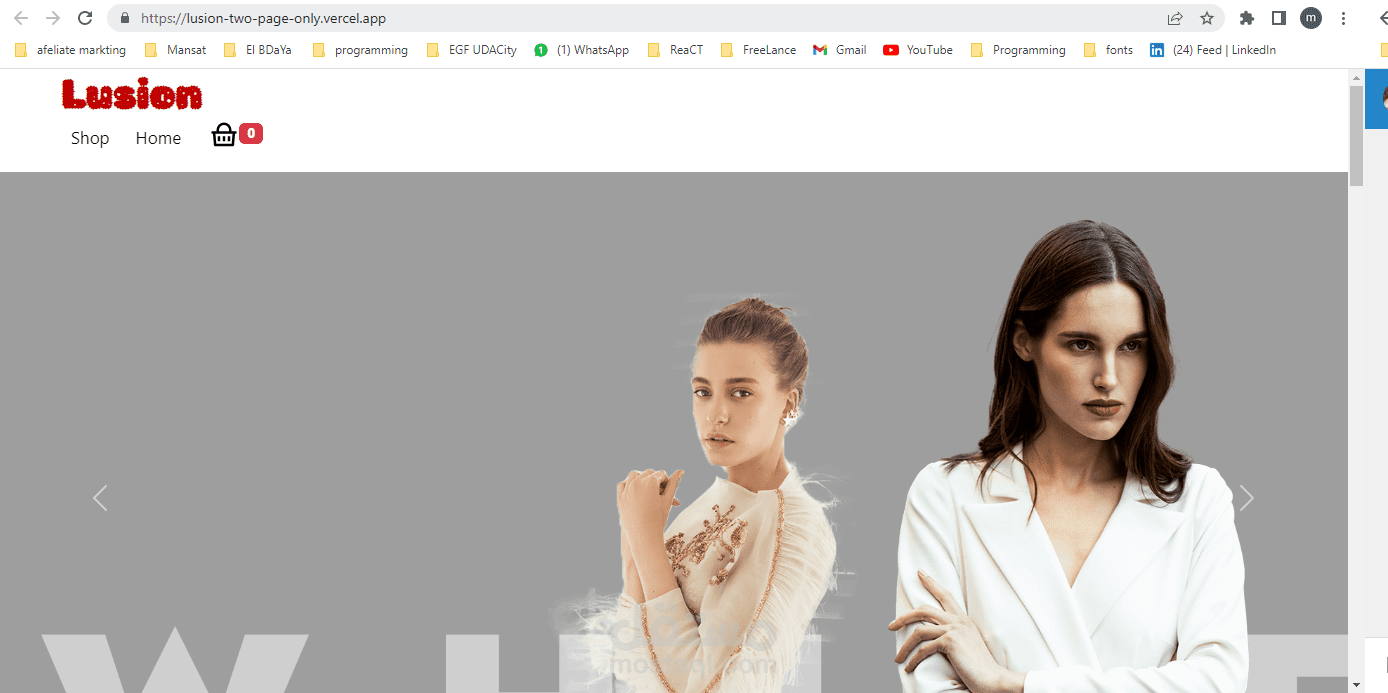Click the LinkedIn bookmark blue icon

(x=1157, y=50)
